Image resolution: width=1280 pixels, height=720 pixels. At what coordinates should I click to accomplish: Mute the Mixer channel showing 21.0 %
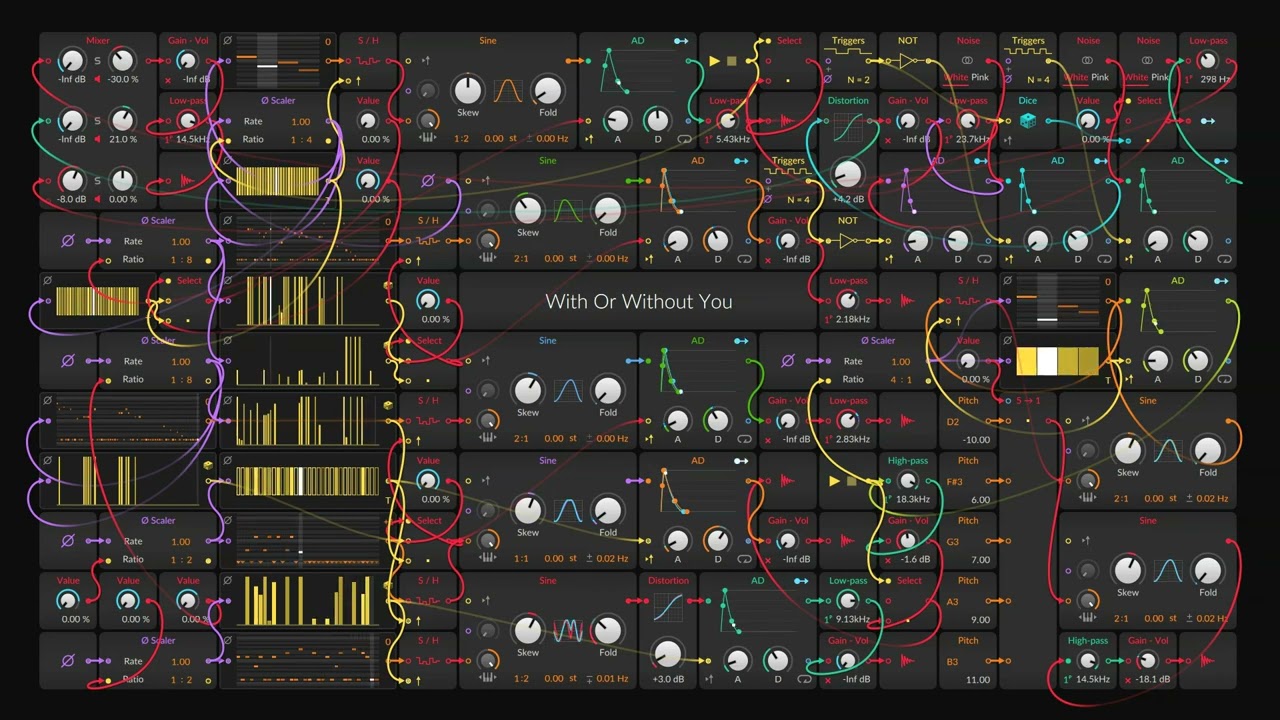pos(97,139)
